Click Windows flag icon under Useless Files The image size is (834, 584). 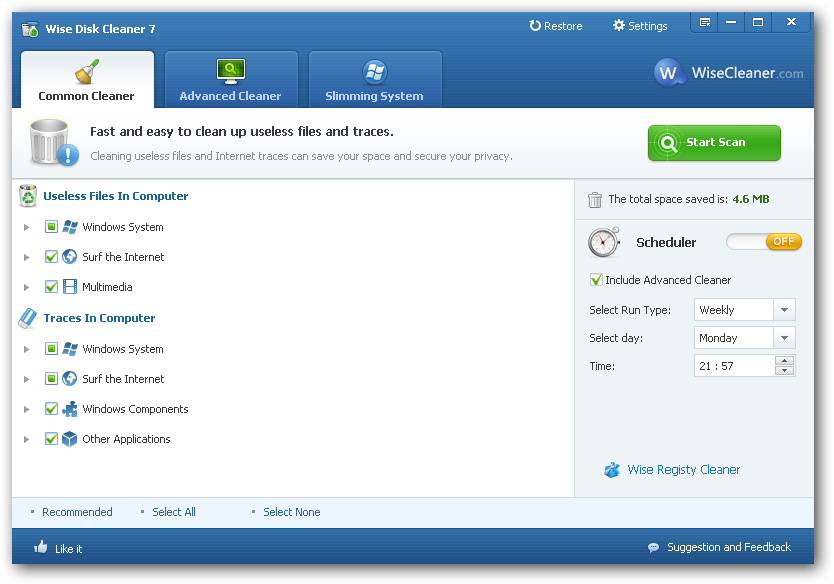(x=70, y=227)
